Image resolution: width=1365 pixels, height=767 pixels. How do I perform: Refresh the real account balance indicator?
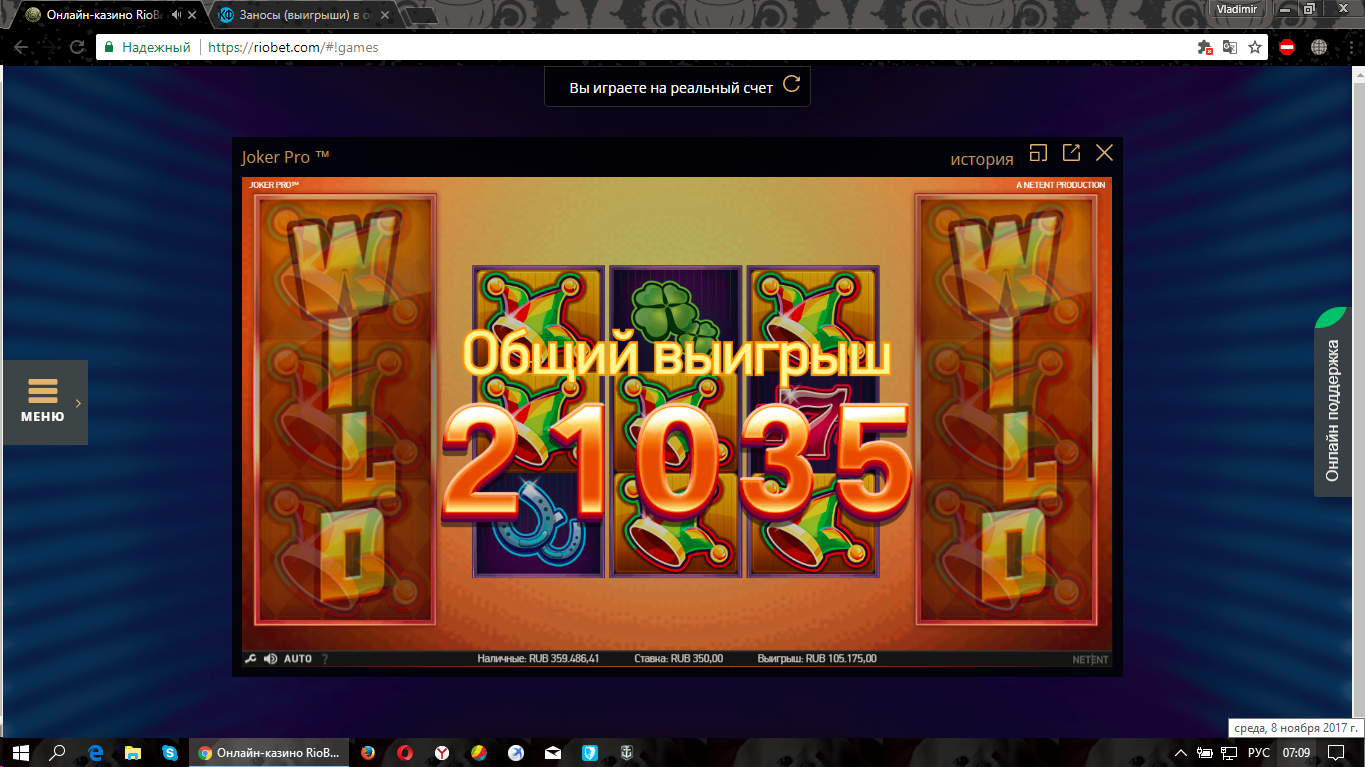click(x=791, y=84)
